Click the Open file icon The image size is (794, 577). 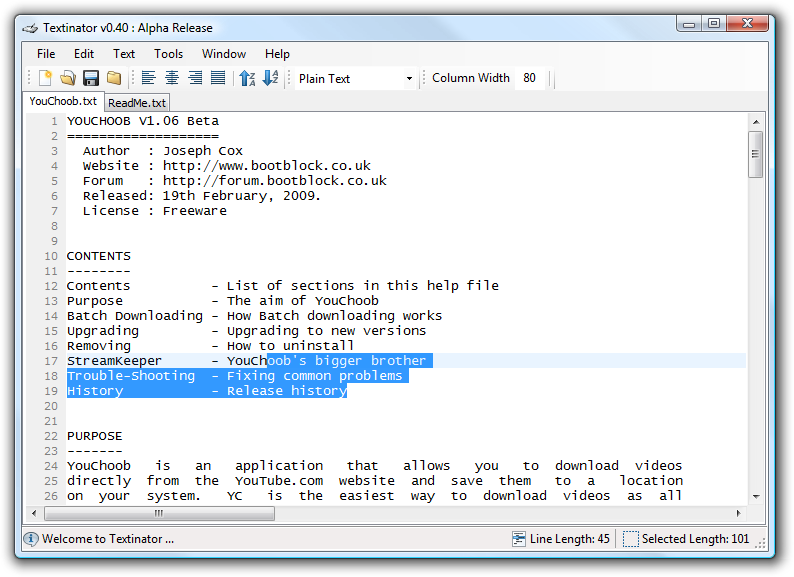tap(68, 78)
